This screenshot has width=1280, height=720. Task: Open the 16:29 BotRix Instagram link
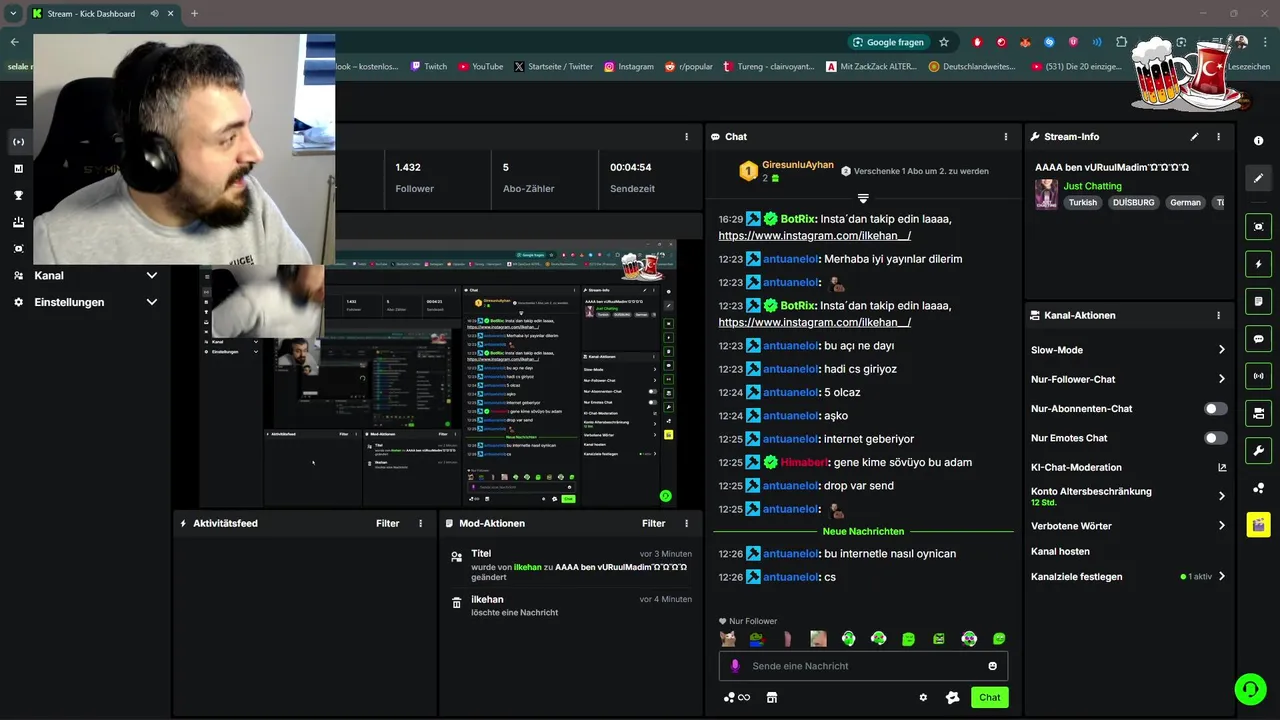tap(814, 236)
